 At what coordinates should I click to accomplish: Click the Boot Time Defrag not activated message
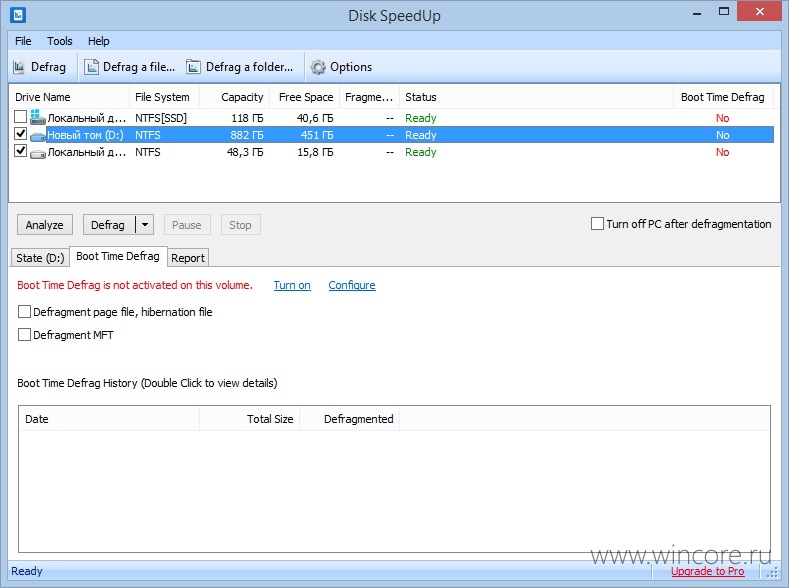(x=135, y=285)
